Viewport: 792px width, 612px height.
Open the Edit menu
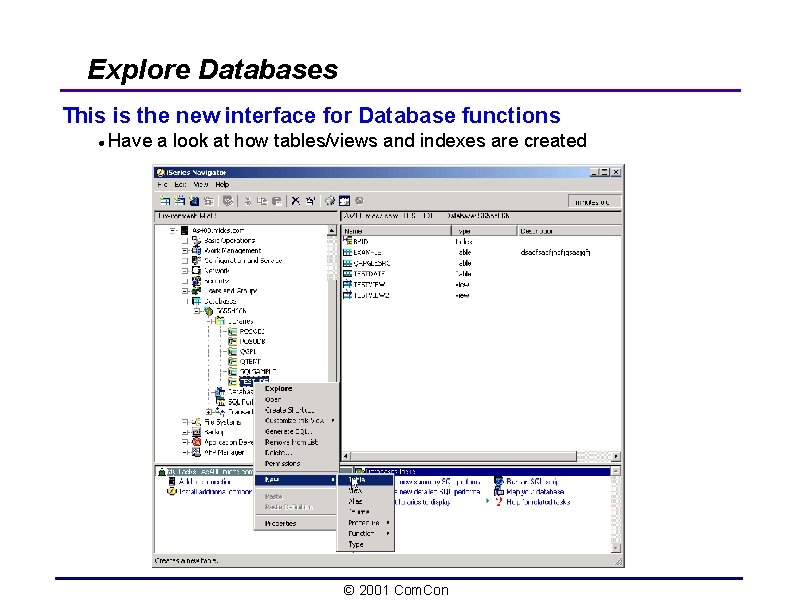pyautogui.click(x=180, y=185)
